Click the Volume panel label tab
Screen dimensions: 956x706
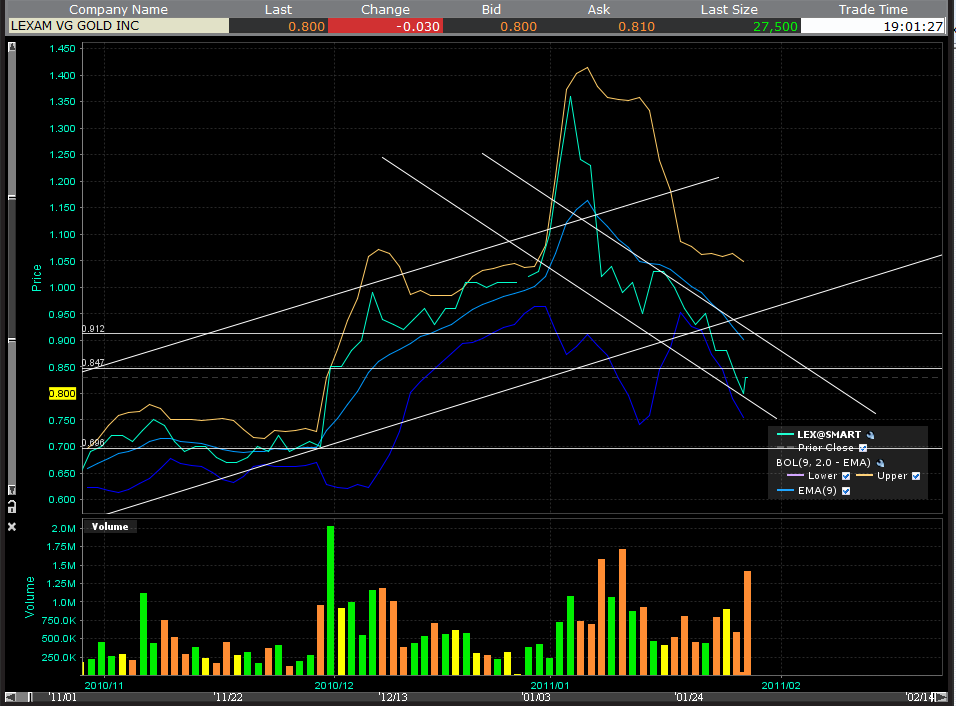point(111,526)
